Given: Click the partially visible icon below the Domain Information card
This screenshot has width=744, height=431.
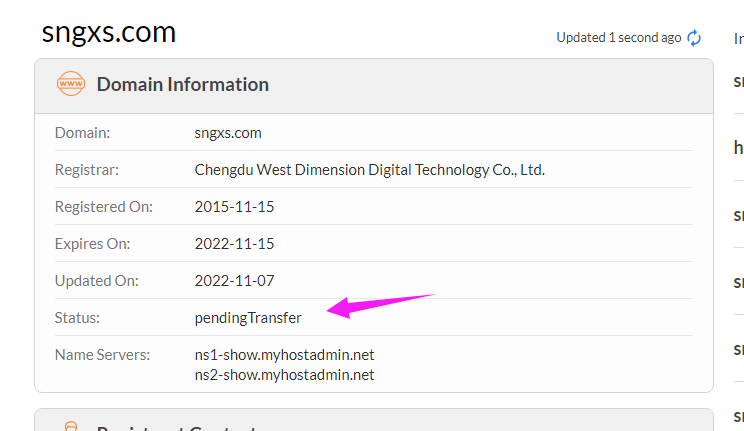Looking at the screenshot, I should coord(71,427).
